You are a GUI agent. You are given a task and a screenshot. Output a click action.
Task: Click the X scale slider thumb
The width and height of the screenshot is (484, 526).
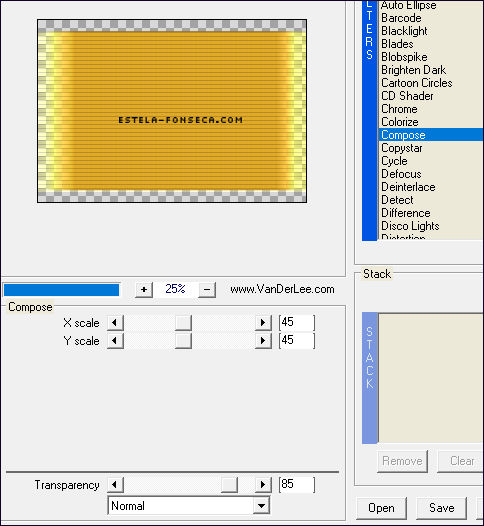[x=183, y=323]
